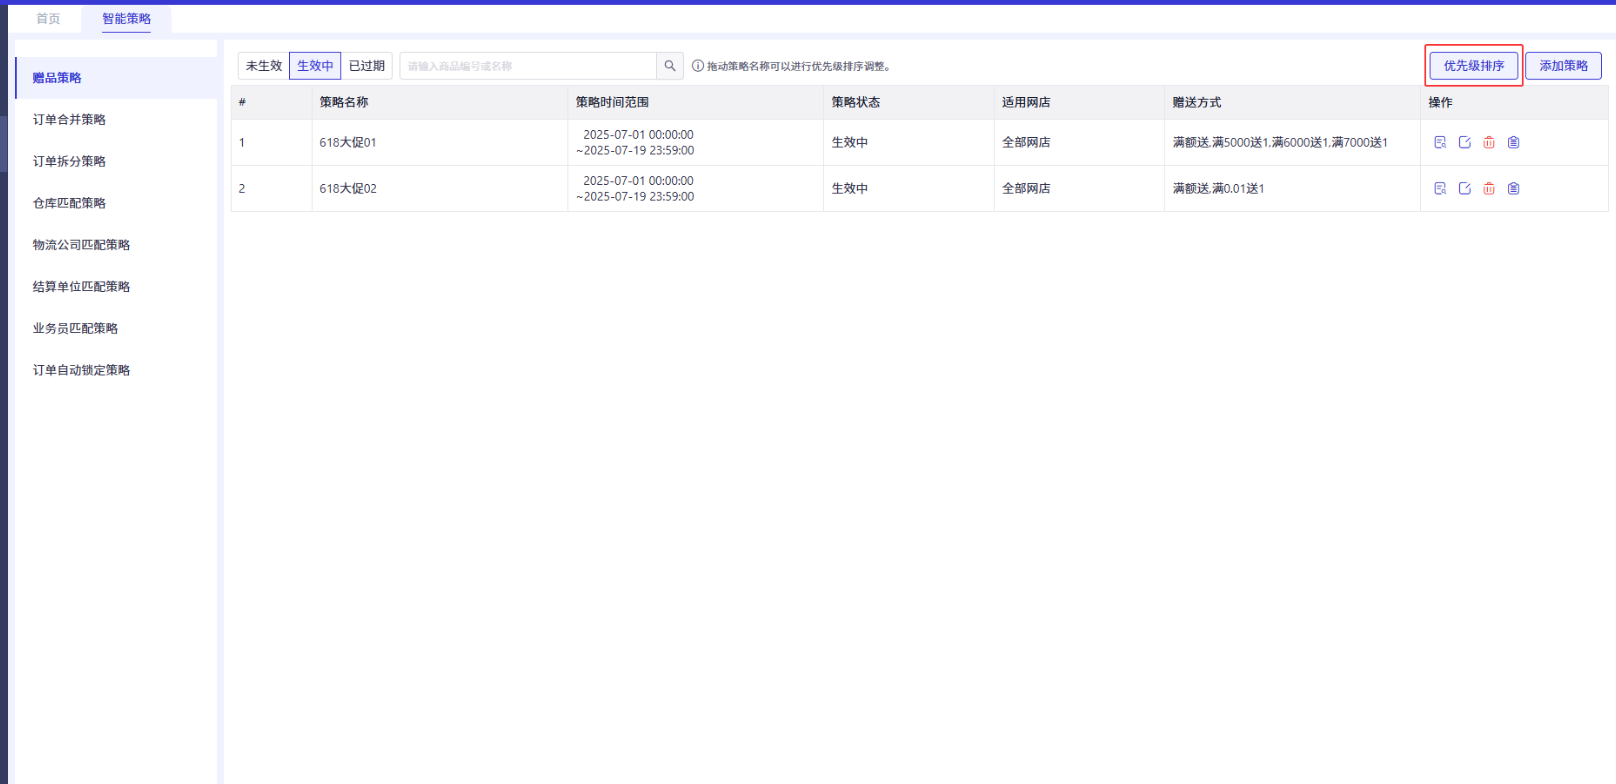
Task: Click 生效中 status in 618大促02 row
Action: (850, 188)
